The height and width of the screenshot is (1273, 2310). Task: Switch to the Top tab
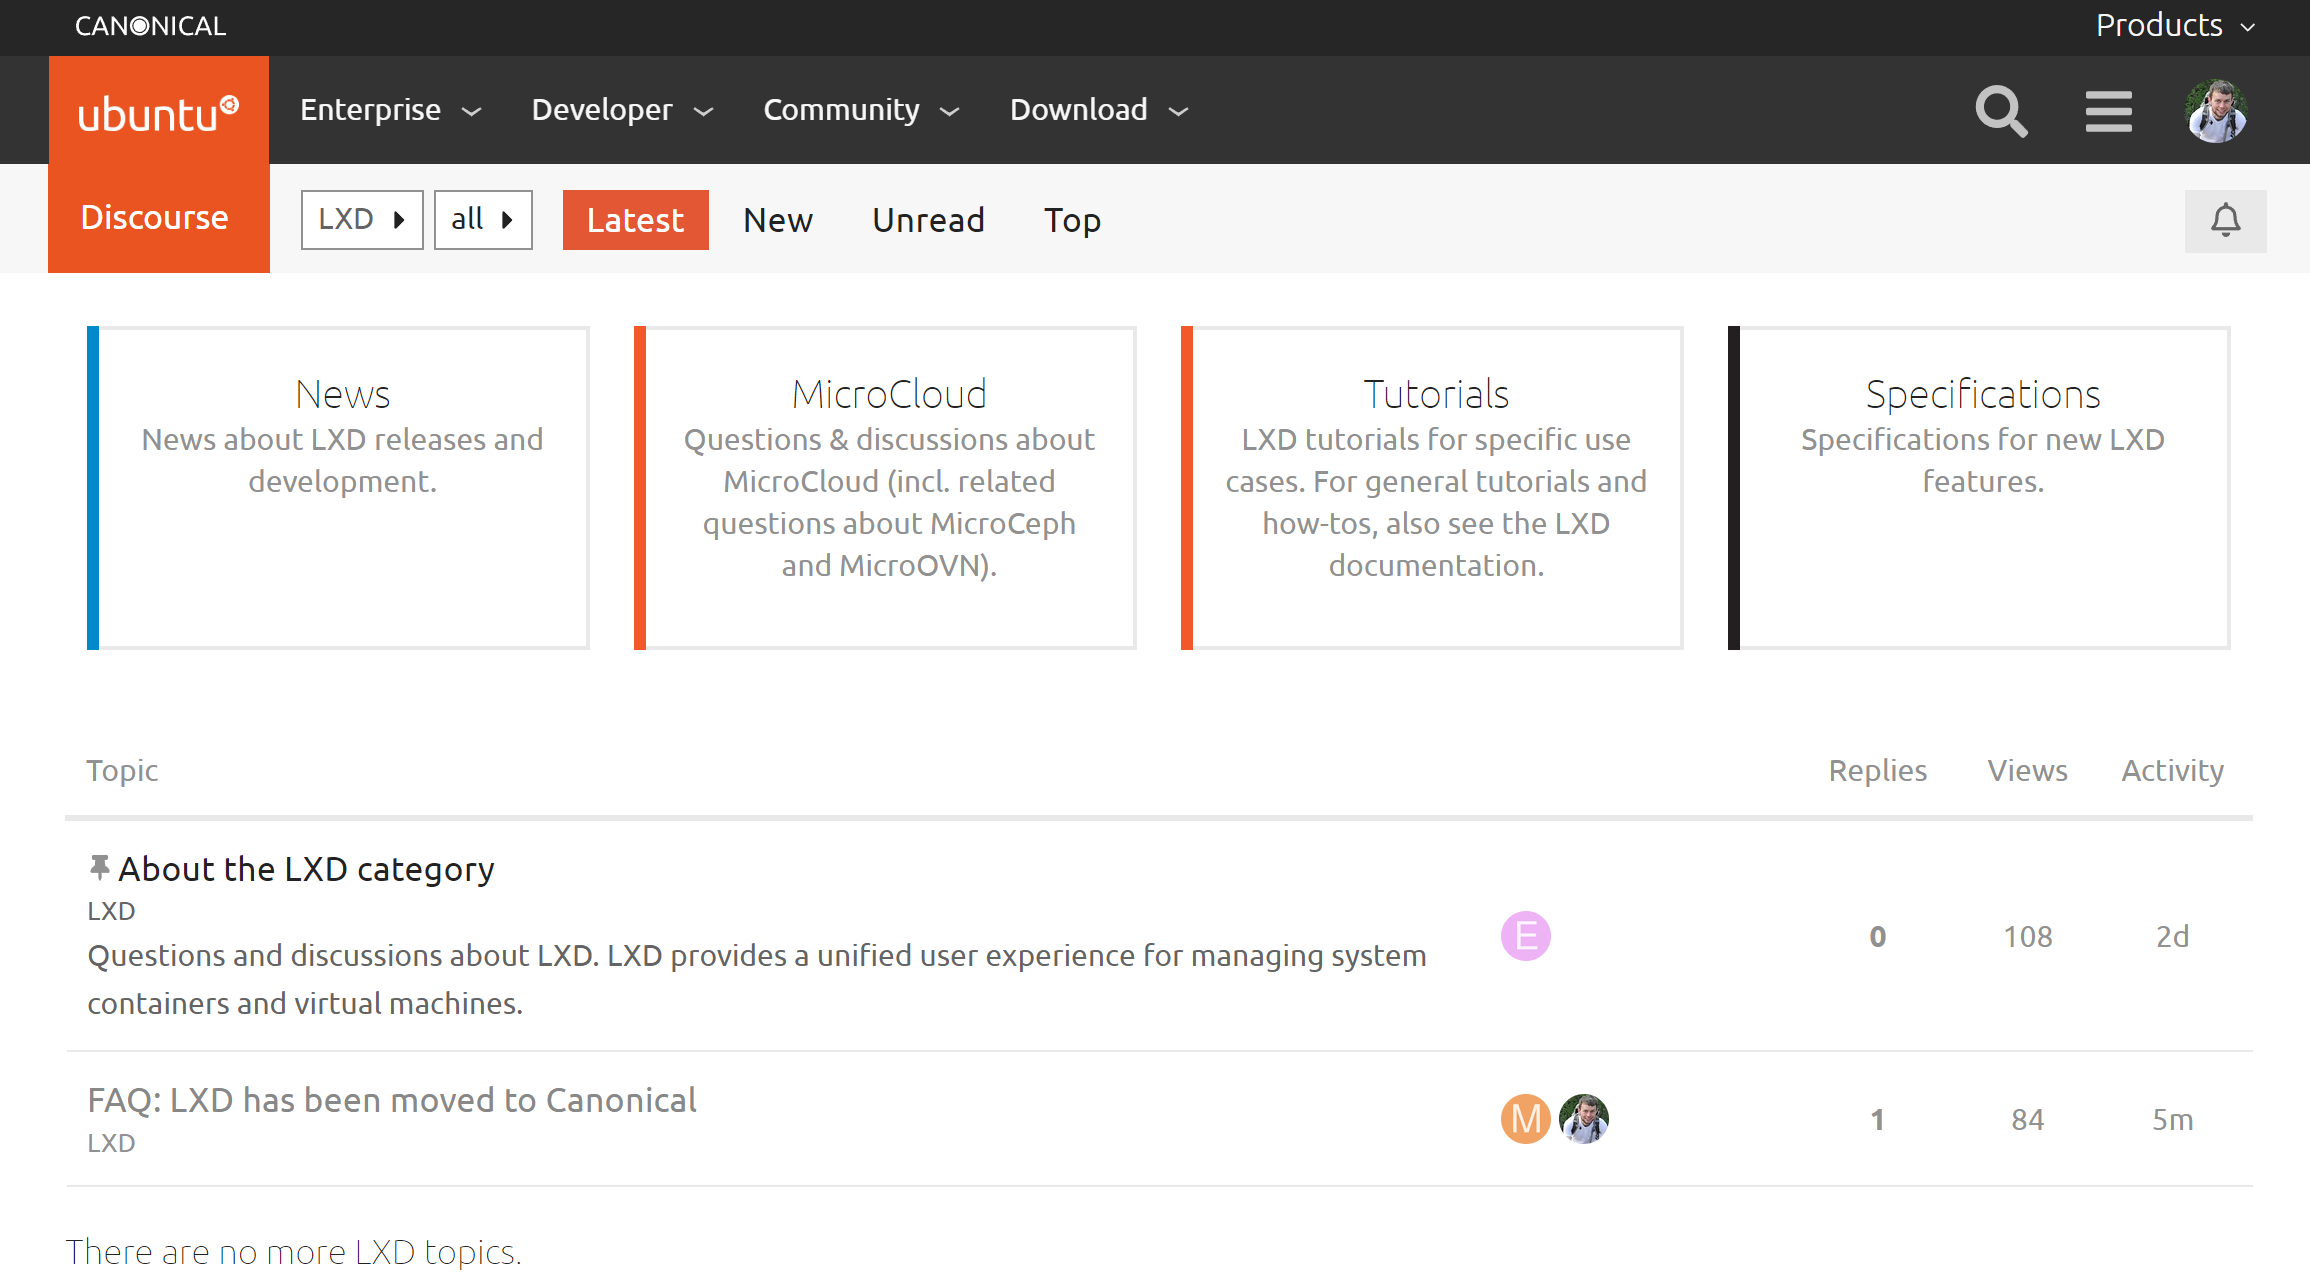tap(1072, 220)
